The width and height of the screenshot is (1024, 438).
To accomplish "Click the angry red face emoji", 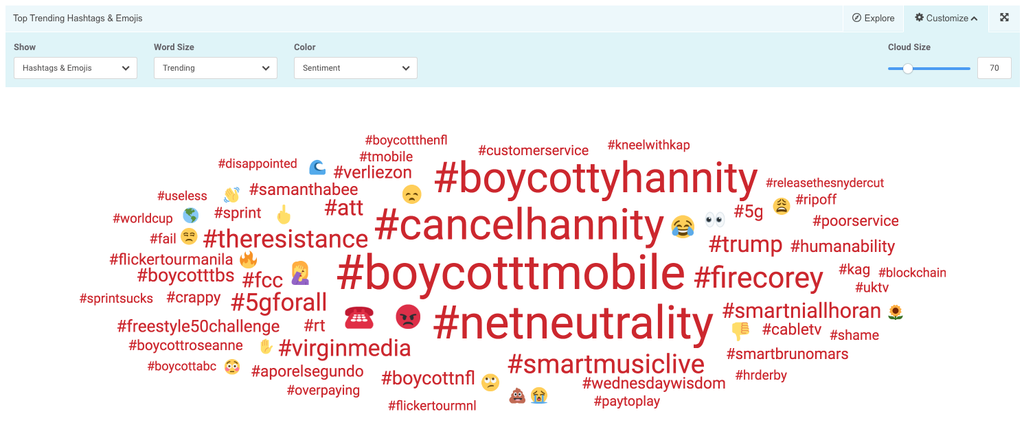I will pos(408,318).
